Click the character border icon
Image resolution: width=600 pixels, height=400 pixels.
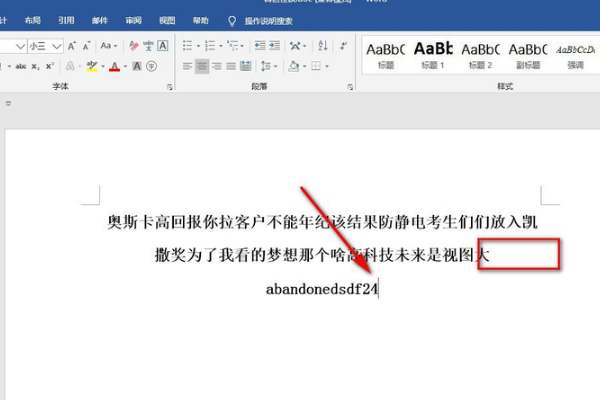(163, 46)
